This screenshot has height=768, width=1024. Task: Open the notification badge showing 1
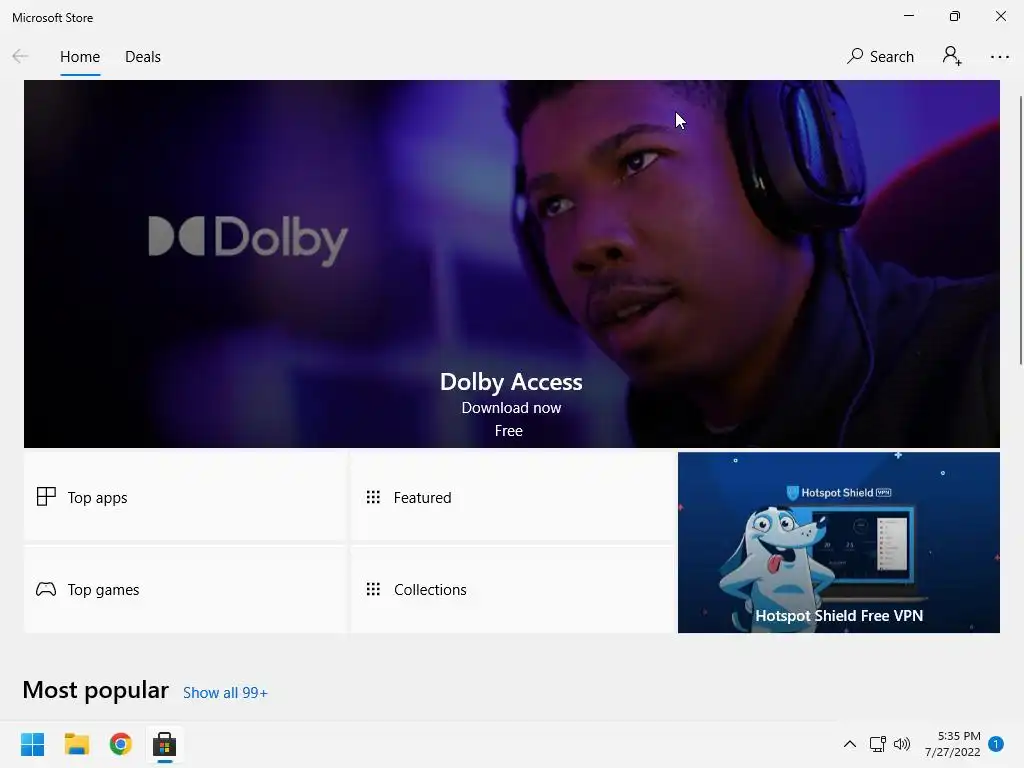(x=996, y=744)
